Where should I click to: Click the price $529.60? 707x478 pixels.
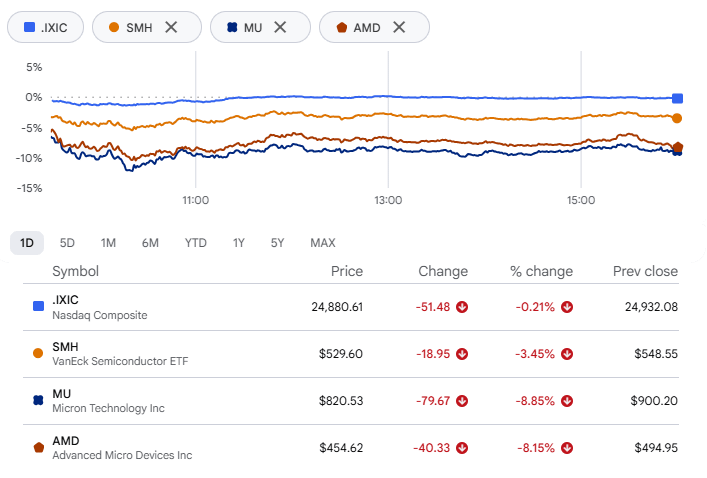click(x=340, y=354)
